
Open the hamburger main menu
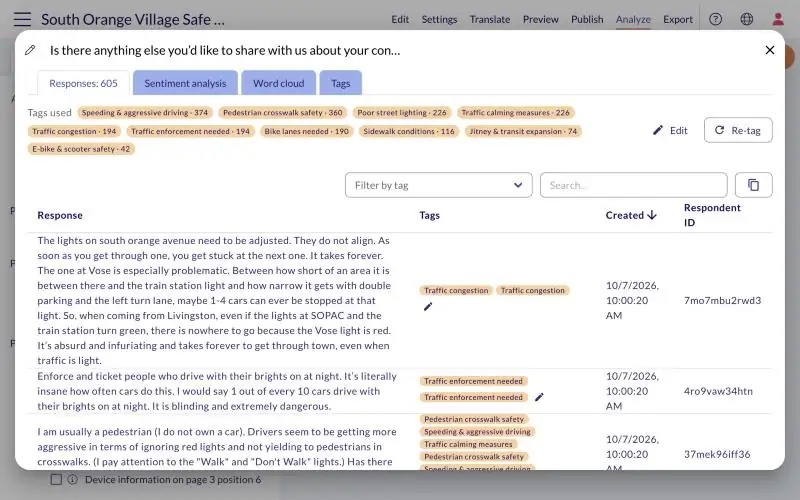22,19
